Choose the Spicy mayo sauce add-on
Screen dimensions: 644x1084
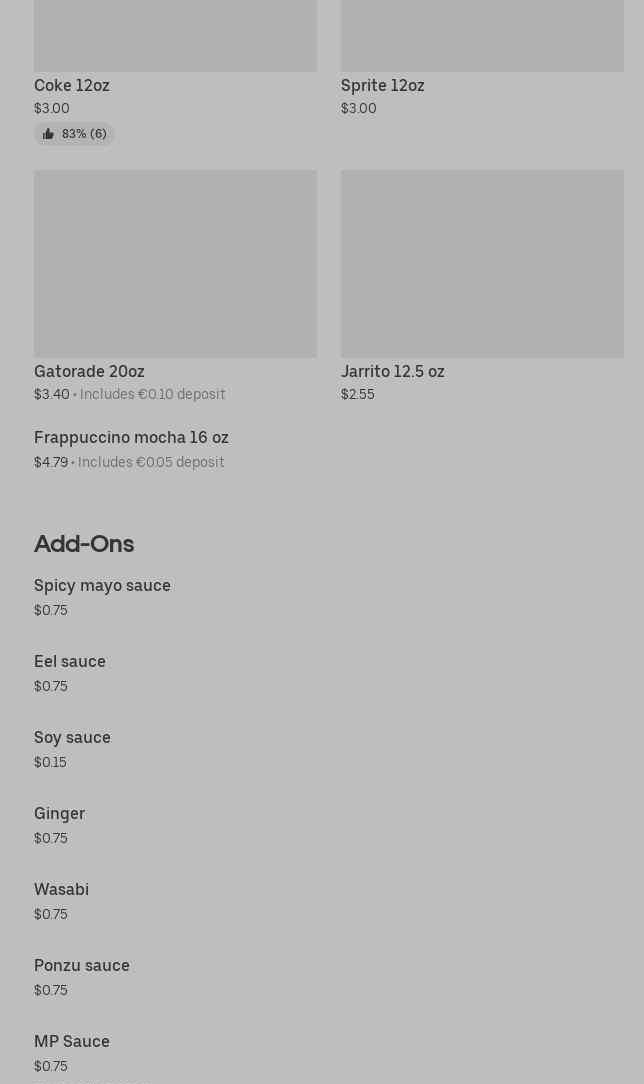pyautogui.click(x=102, y=586)
